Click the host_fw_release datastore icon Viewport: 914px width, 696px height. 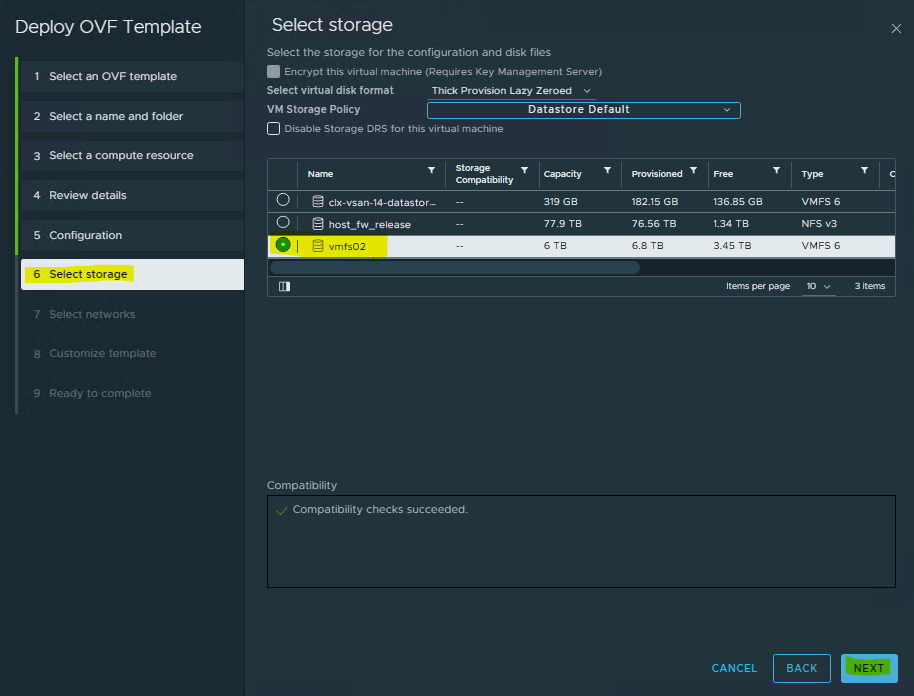[x=318, y=224]
